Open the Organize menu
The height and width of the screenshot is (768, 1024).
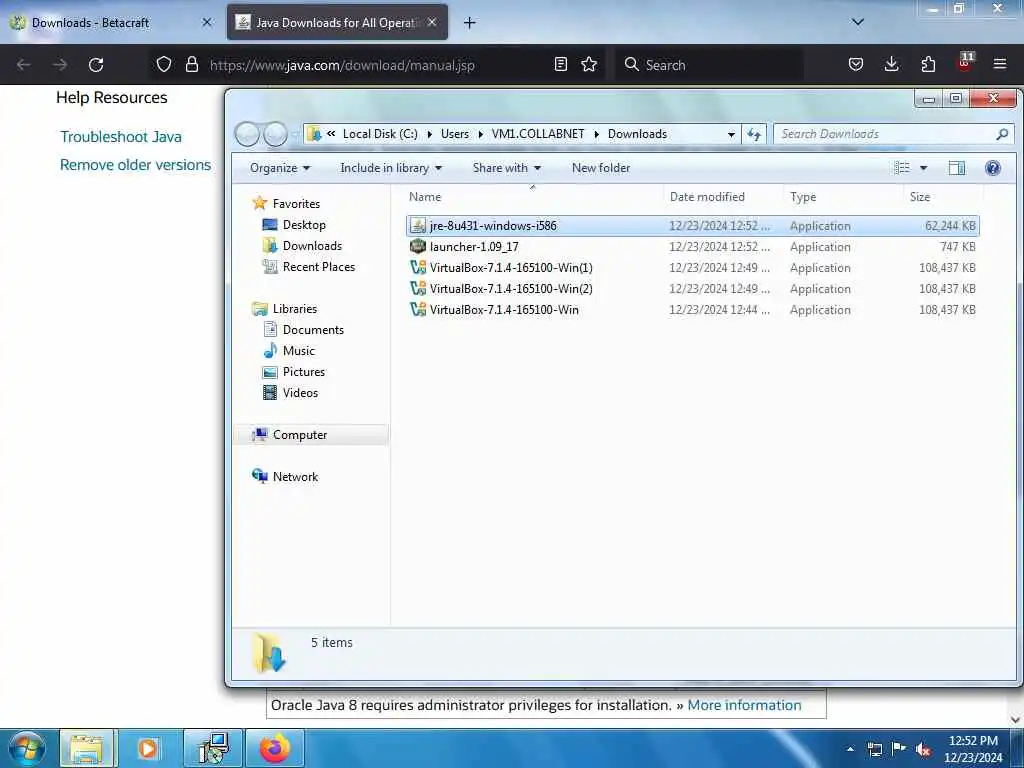pyautogui.click(x=280, y=168)
